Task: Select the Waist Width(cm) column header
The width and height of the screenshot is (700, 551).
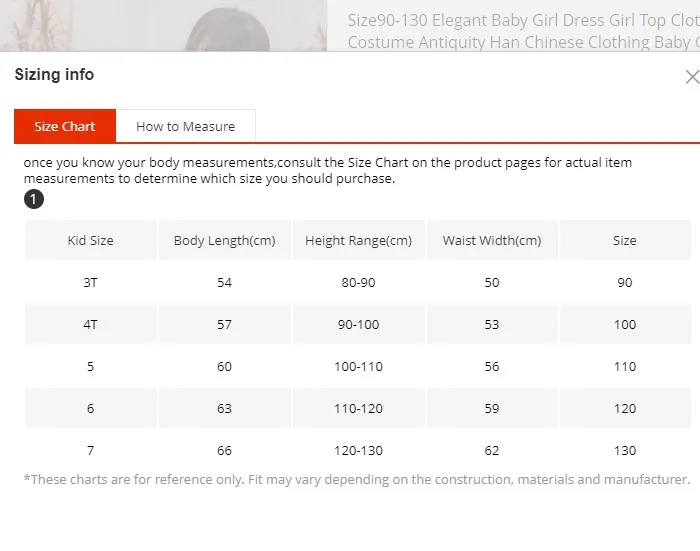Action: pos(492,240)
